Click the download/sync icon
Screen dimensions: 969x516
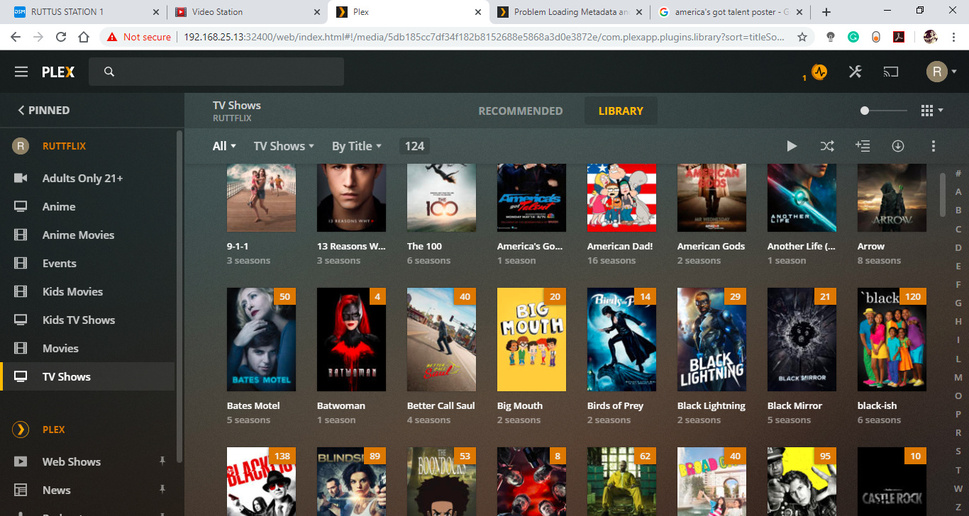click(x=898, y=146)
